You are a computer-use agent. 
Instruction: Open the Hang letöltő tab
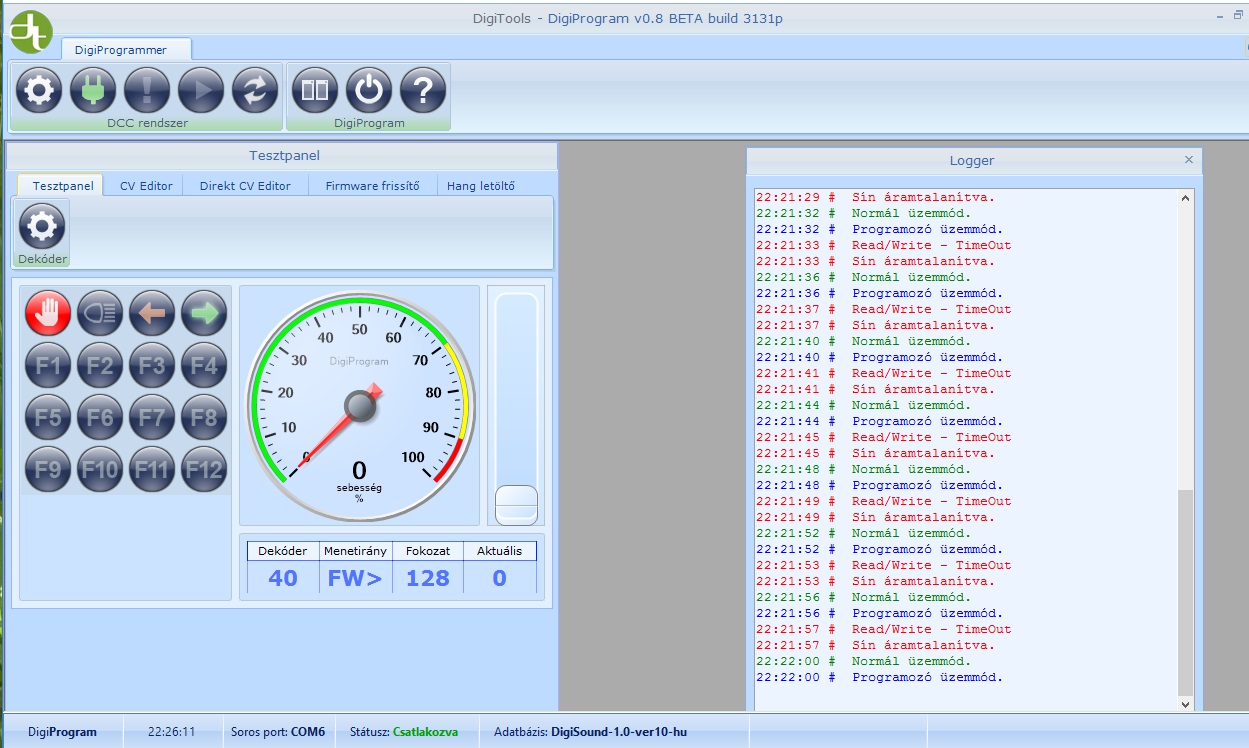point(481,185)
